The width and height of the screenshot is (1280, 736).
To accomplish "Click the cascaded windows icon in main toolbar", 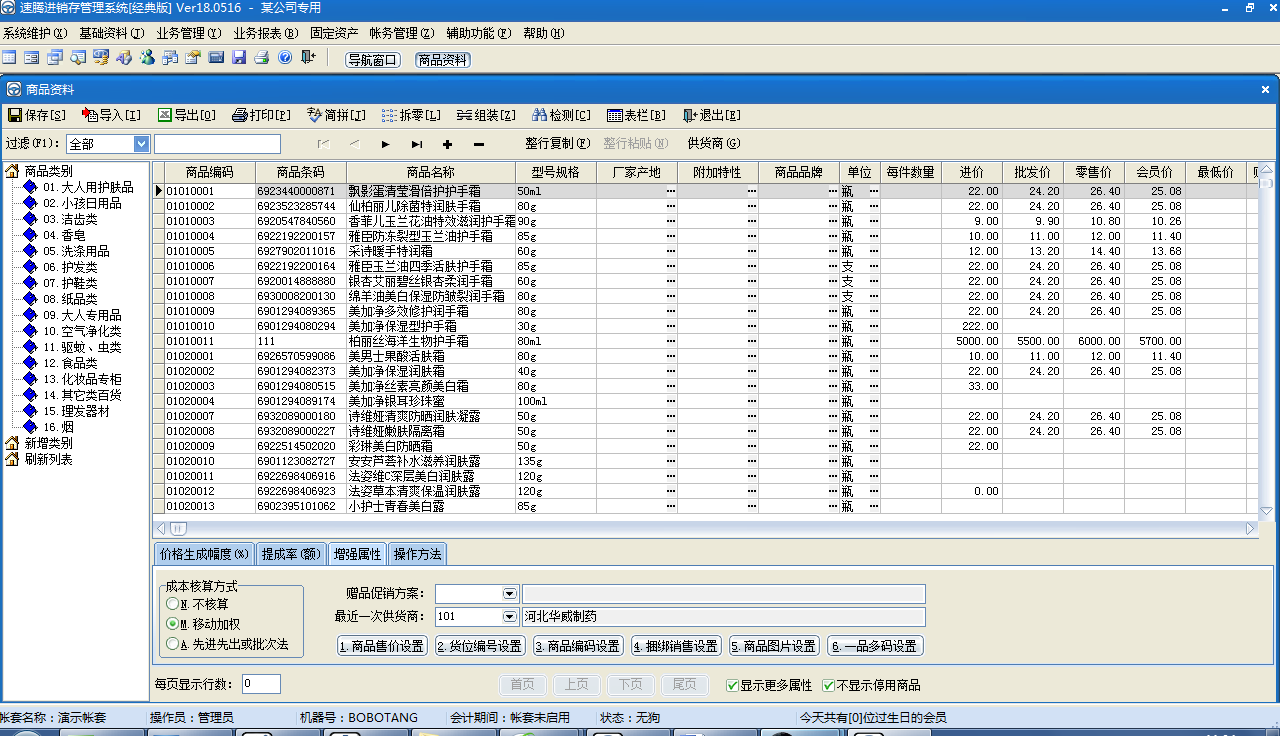I will pyautogui.click(x=55, y=58).
